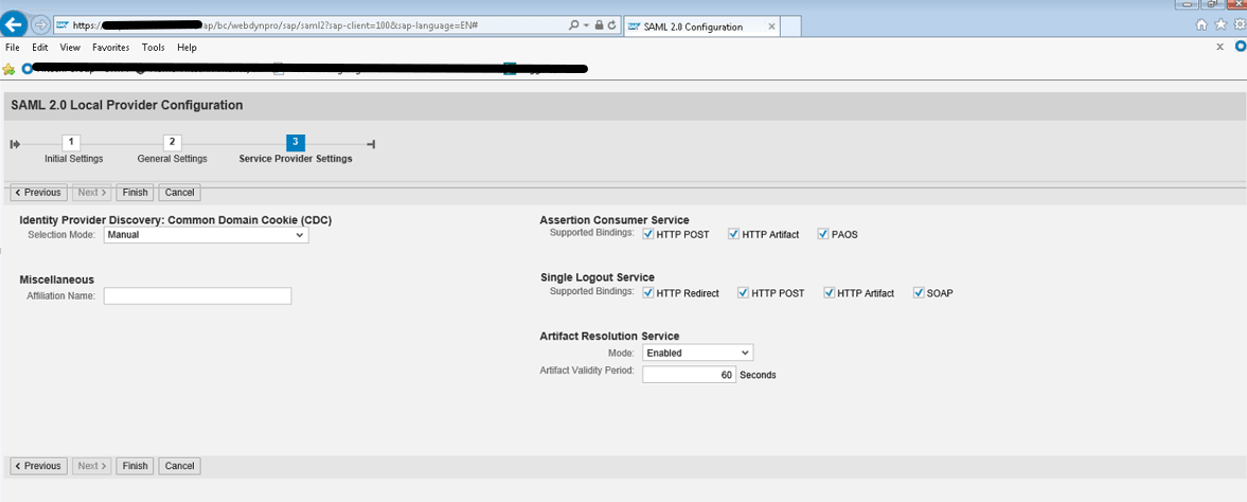Click the top Finish button
The image size is (1247, 502).
135,192
